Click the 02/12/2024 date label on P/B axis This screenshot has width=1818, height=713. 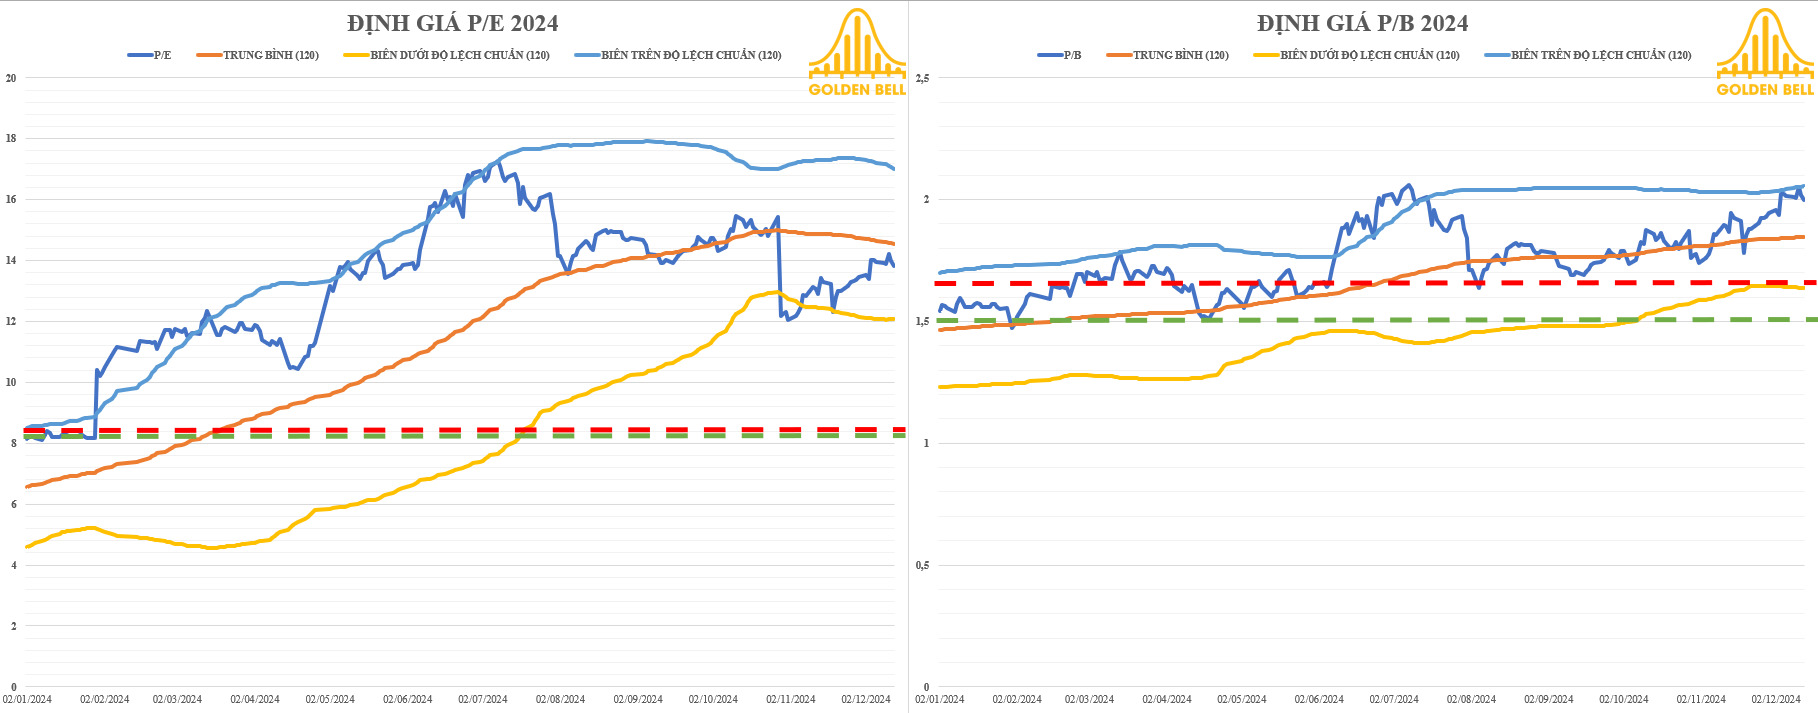pyautogui.click(x=1776, y=700)
